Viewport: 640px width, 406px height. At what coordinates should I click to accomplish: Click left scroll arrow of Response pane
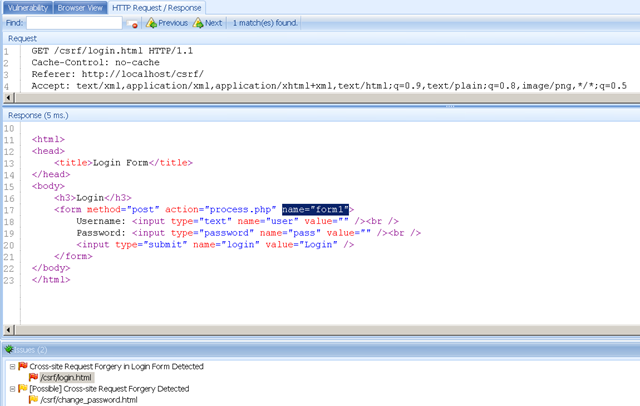pos(9,330)
